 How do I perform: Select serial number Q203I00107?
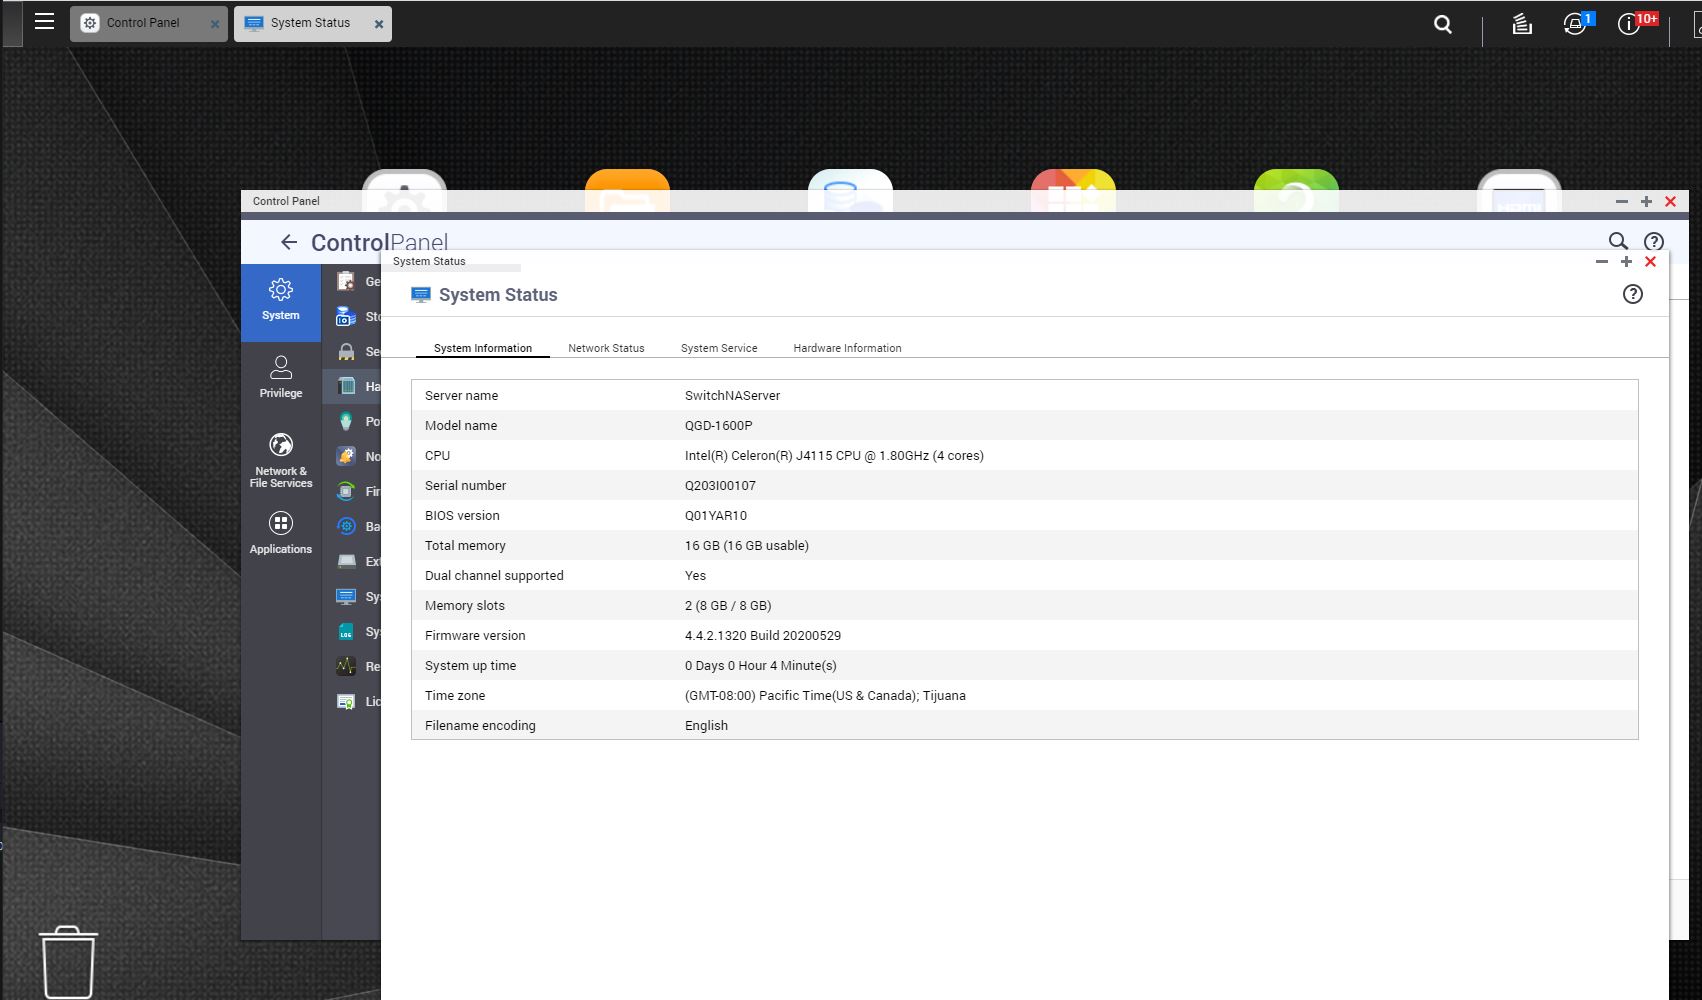[720, 485]
